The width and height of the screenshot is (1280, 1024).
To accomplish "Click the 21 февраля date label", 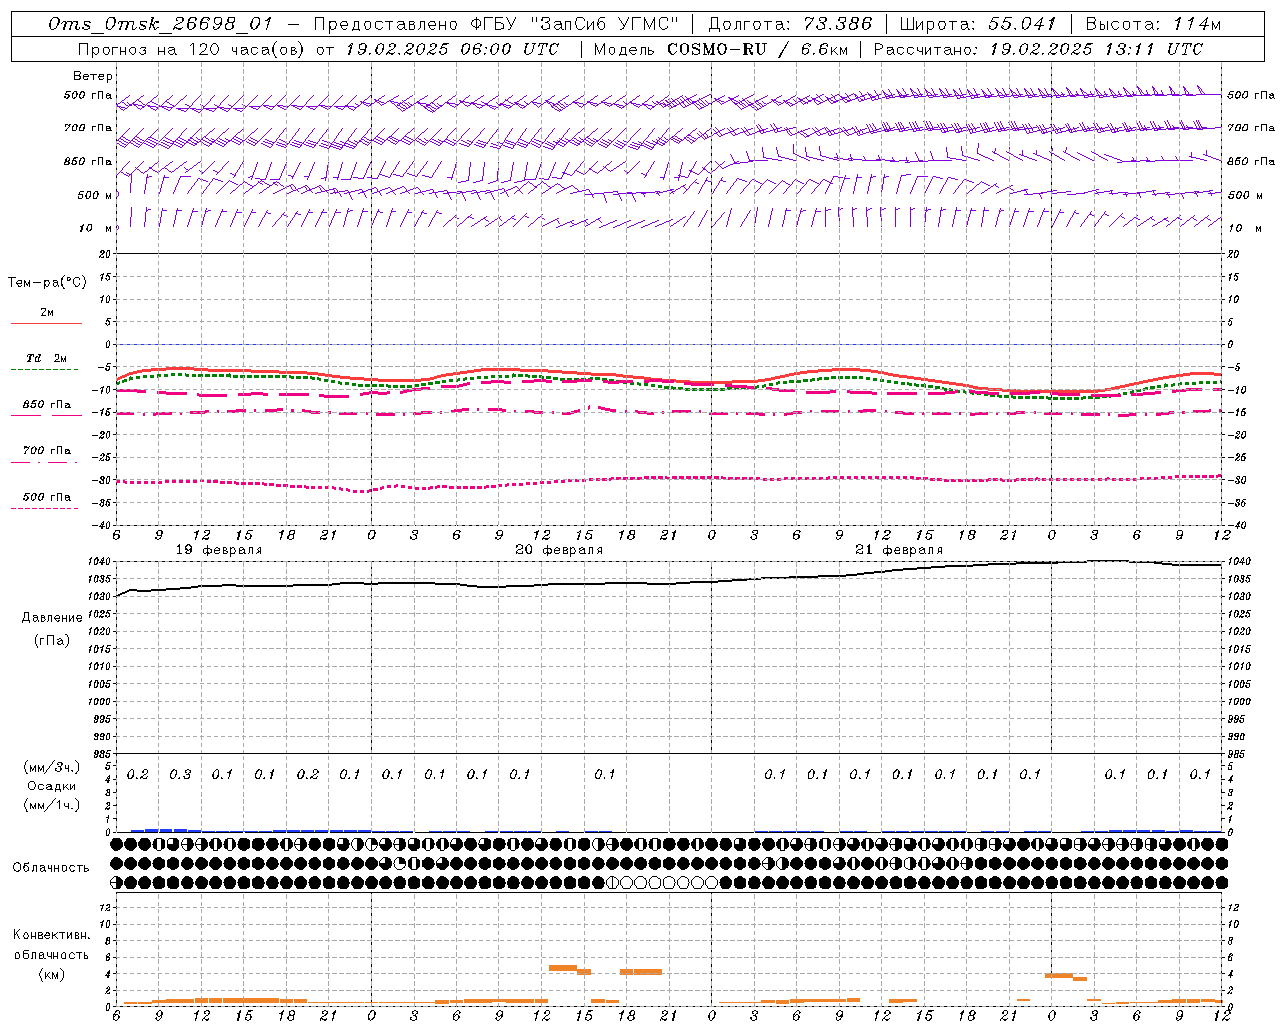I will coord(898,550).
